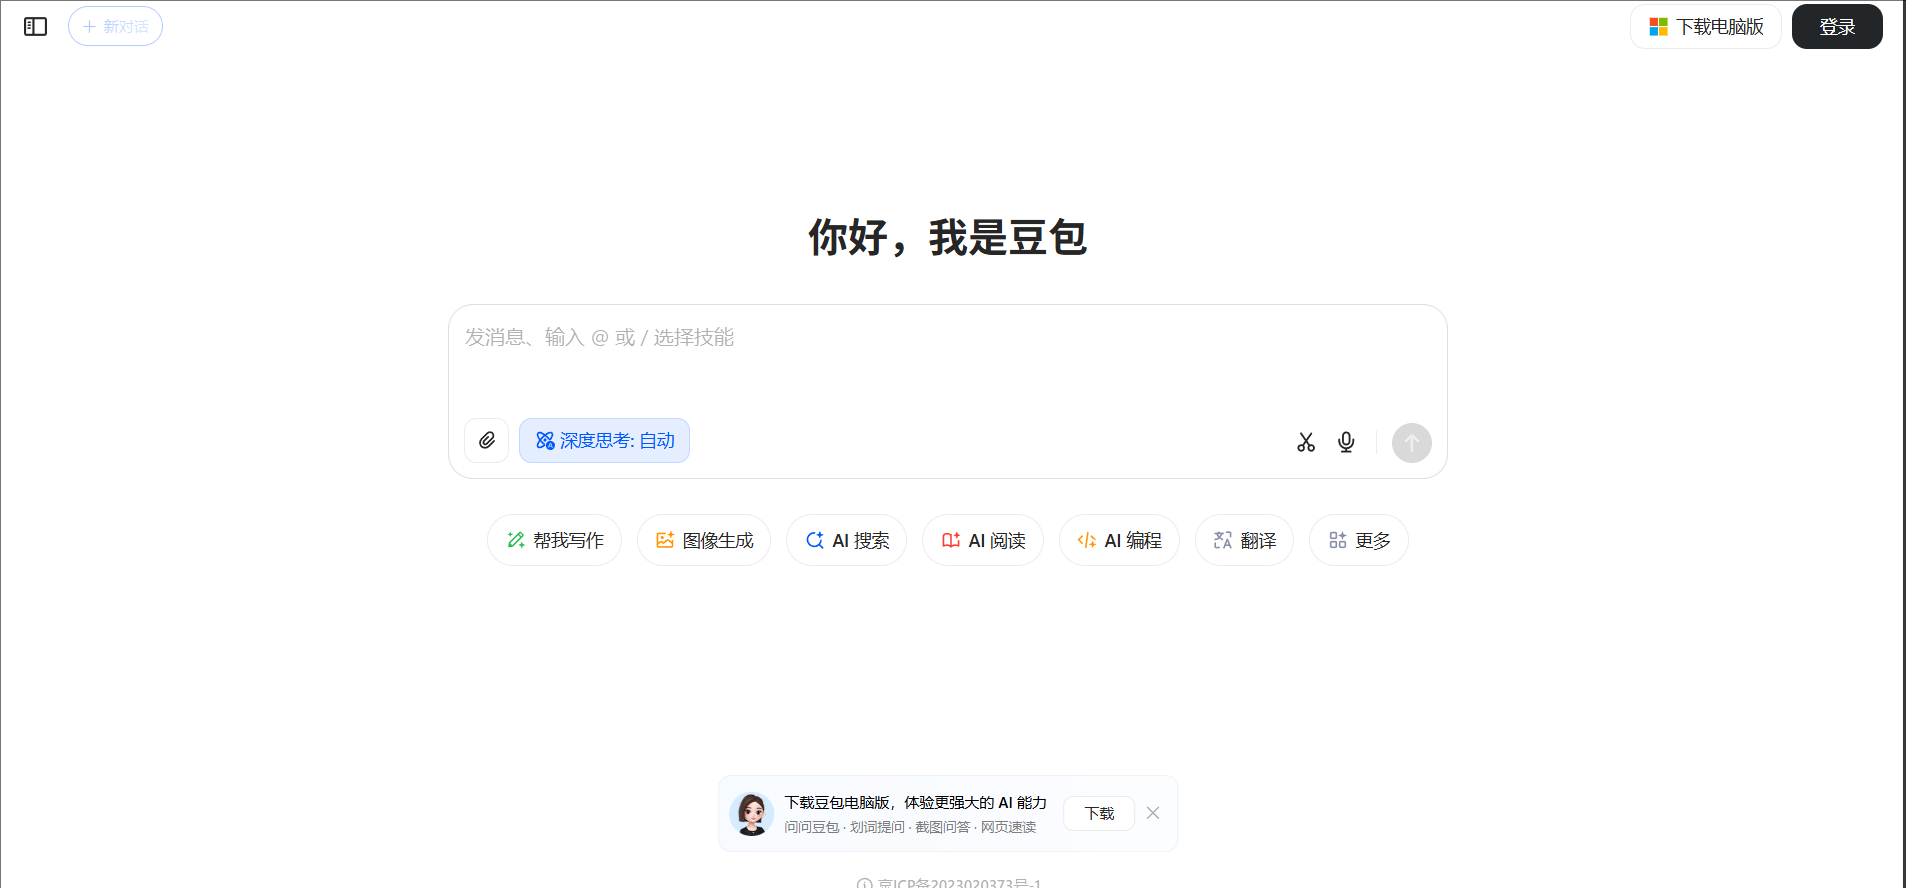The width and height of the screenshot is (1906, 888).
Task: Start a new chat with 新对话
Action: [115, 27]
